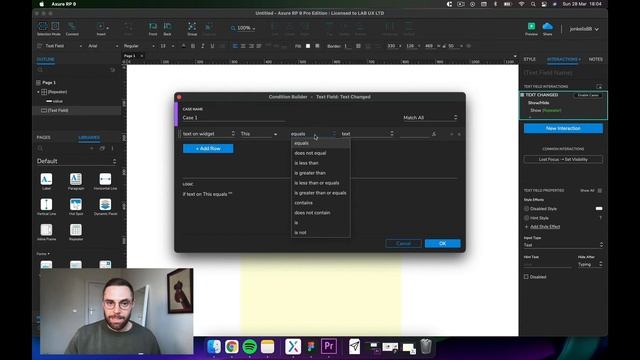
Task: Open the 'This' widget target dropdown
Action: point(259,134)
